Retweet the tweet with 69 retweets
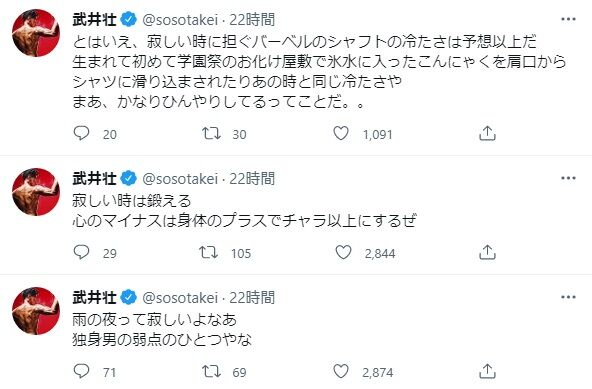The image size is (592, 389). [211, 372]
